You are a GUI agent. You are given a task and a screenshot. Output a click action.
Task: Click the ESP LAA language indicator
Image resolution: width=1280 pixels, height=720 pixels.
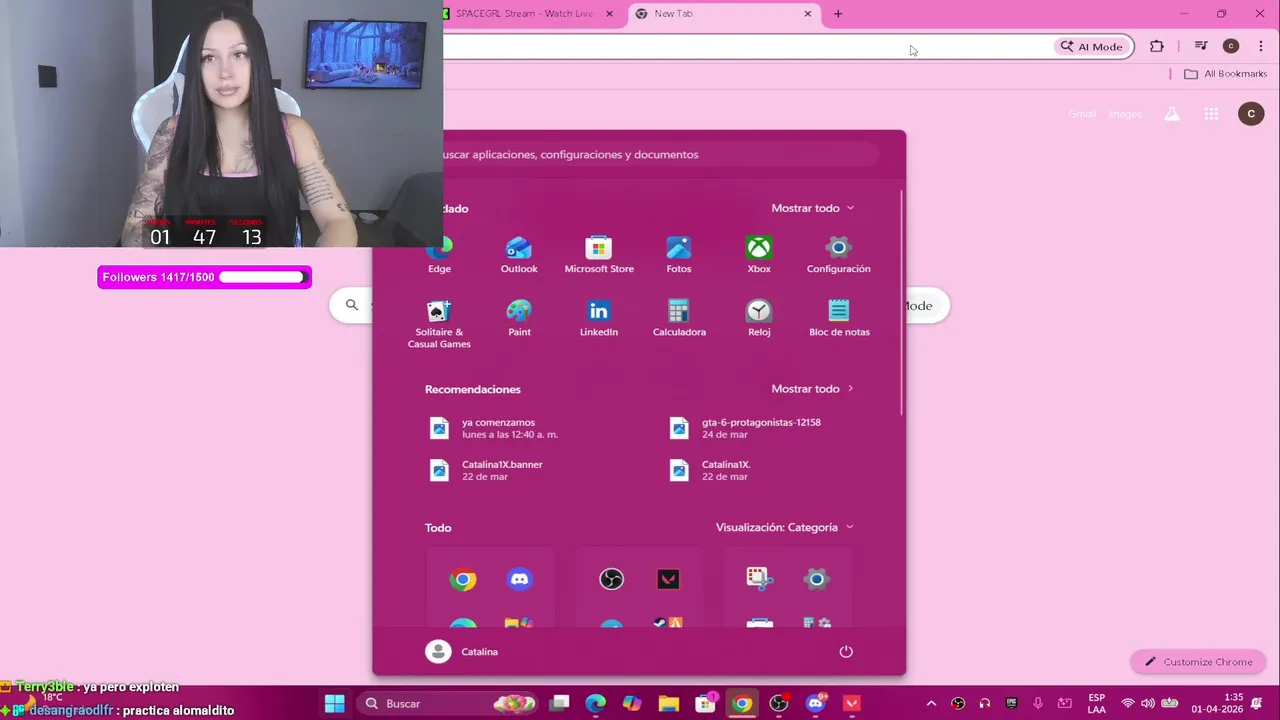tap(1097, 703)
